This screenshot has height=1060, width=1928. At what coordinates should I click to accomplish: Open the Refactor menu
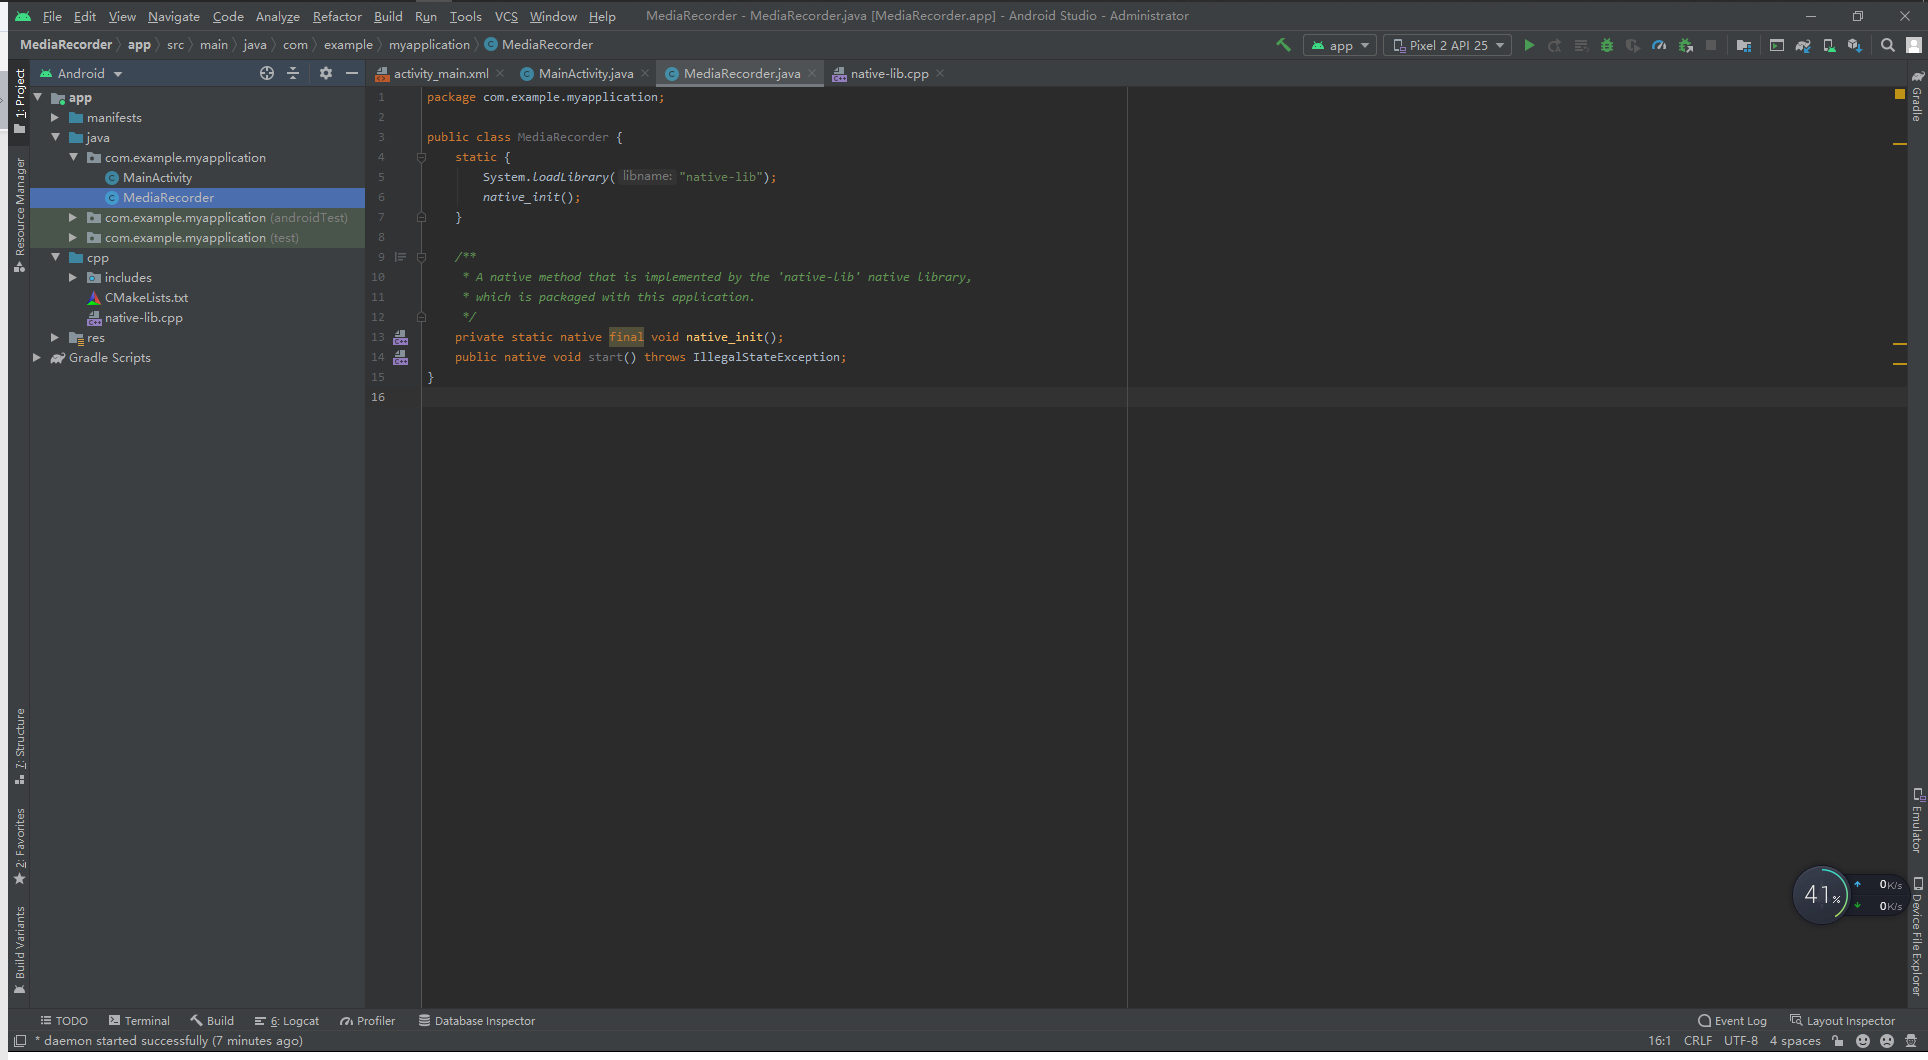(337, 16)
